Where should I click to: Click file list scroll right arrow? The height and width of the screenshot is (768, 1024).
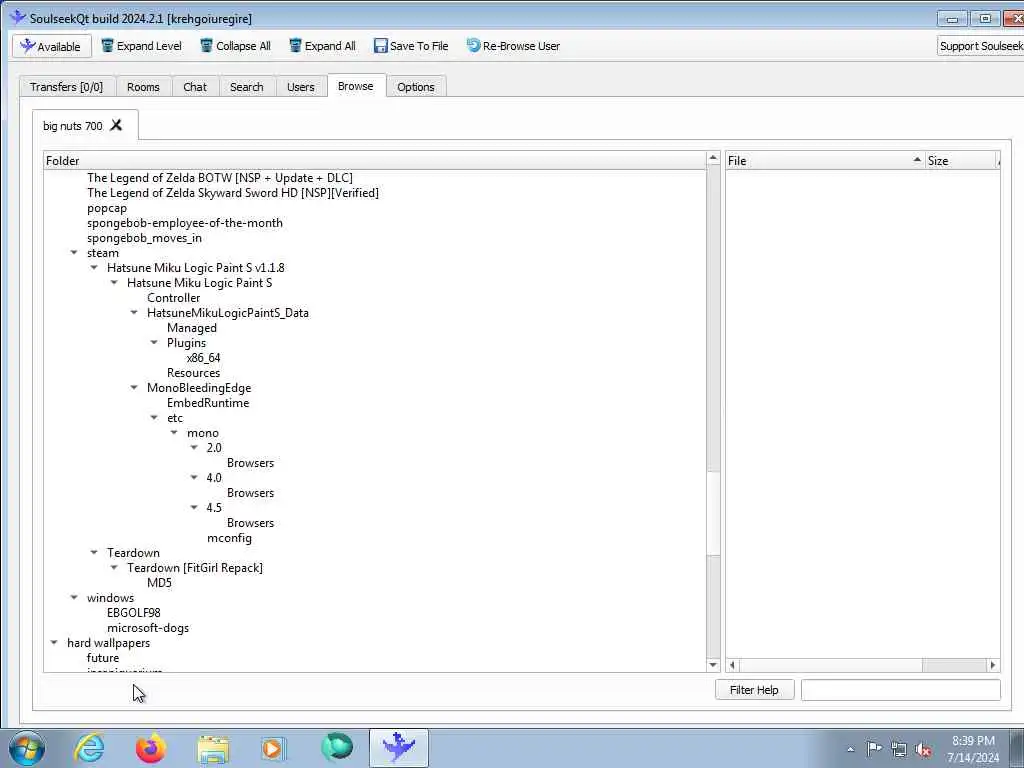[x=993, y=665]
